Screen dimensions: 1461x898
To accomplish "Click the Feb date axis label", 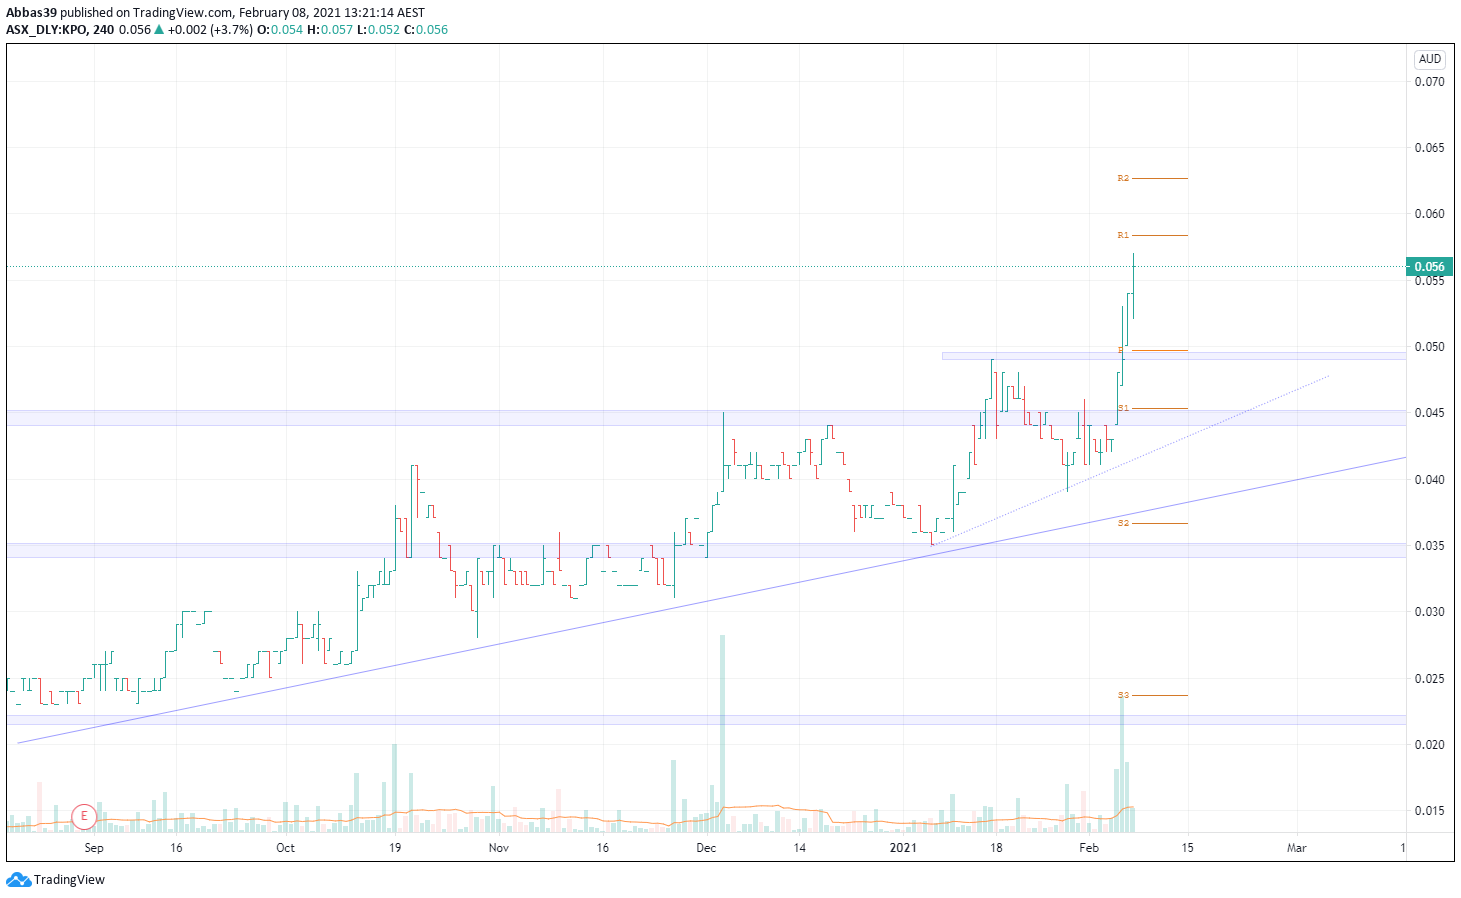I will pos(1089,848).
